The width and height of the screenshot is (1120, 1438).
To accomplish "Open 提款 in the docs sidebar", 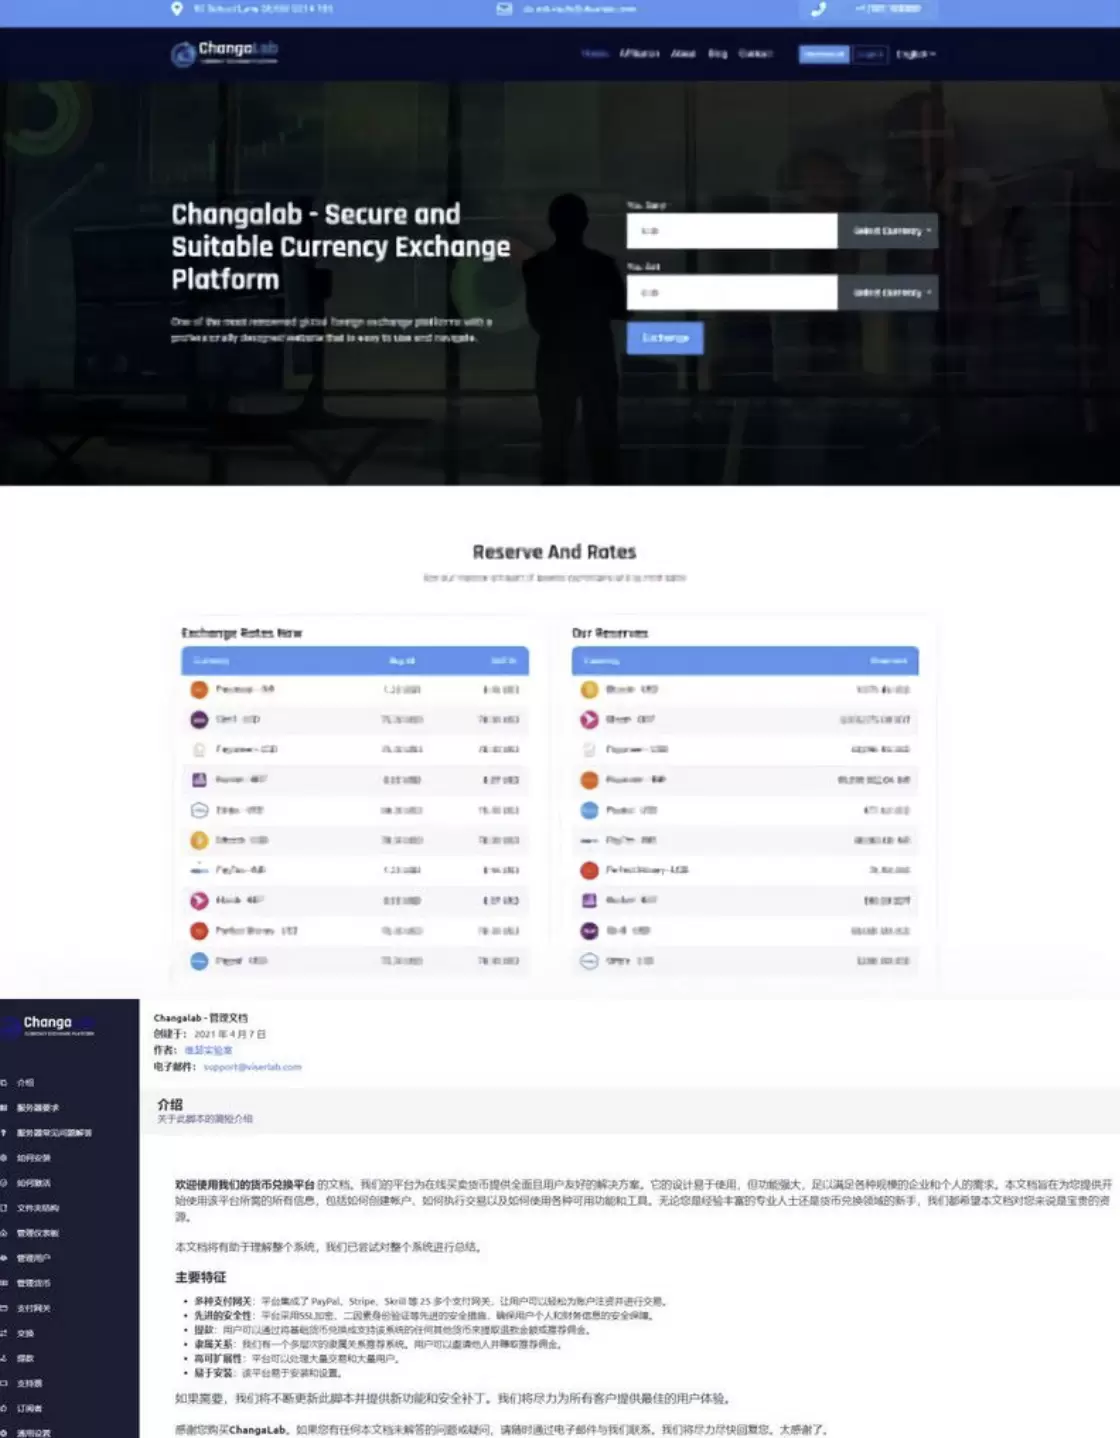I will click(x=25, y=1358).
